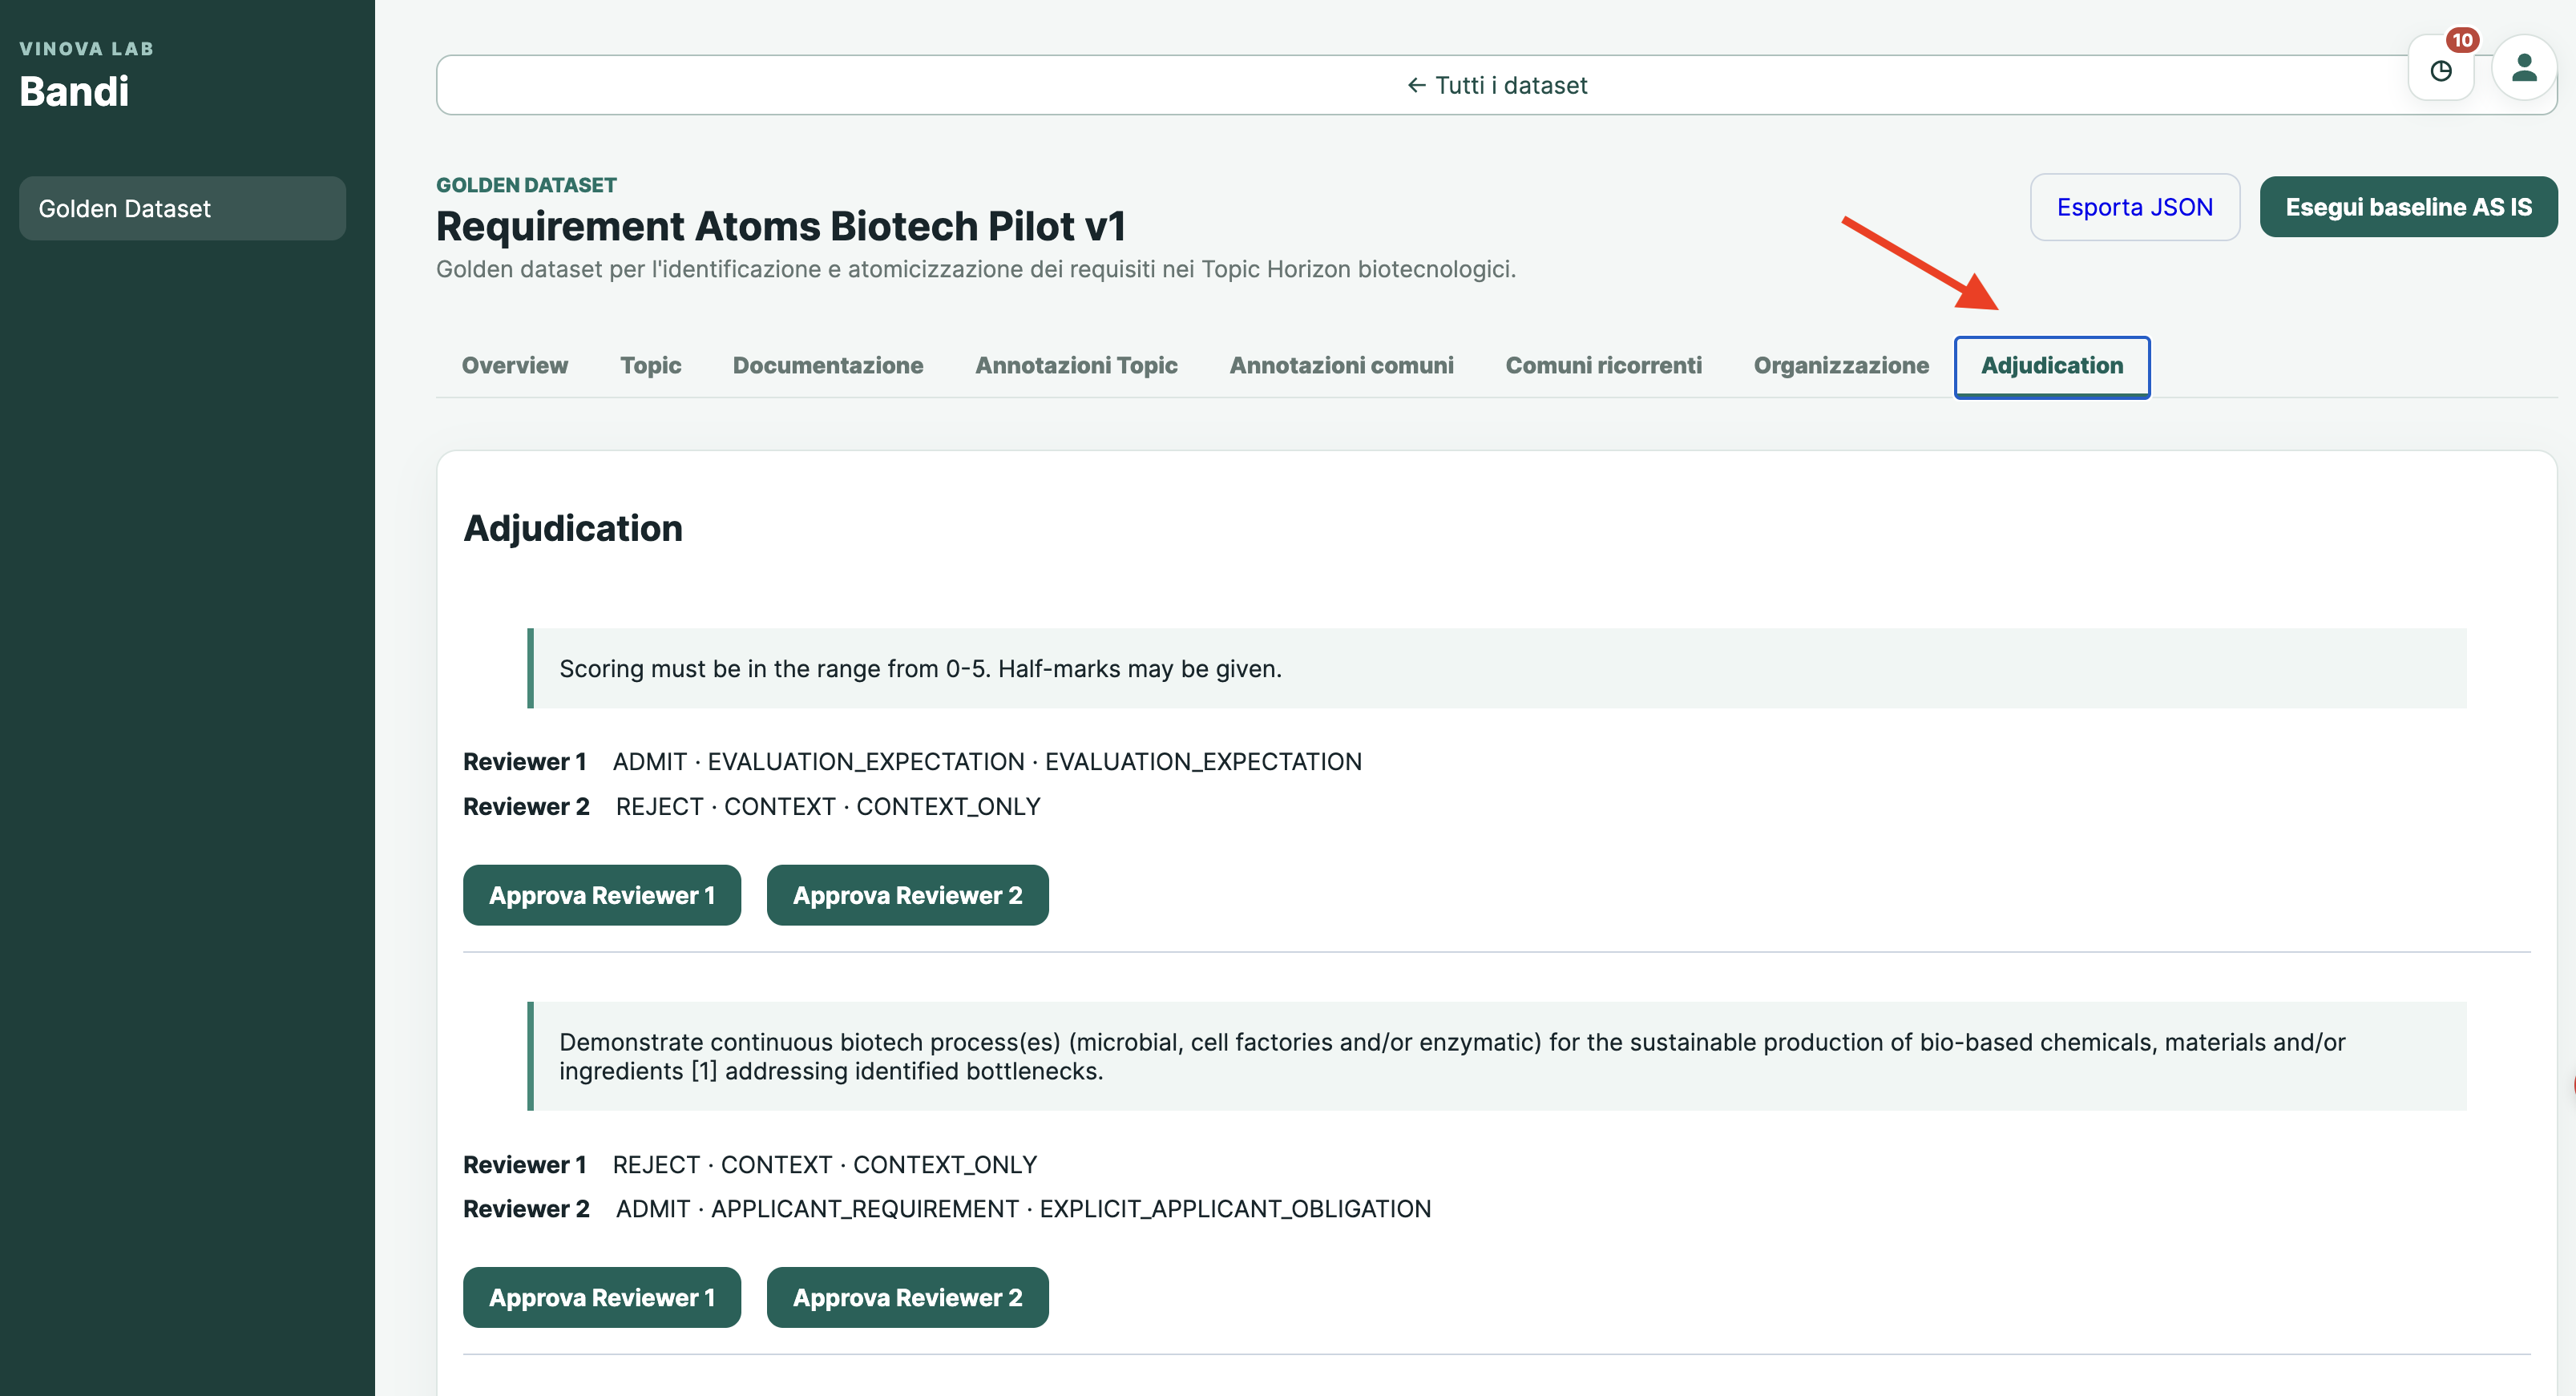Click the 'Demonstrate continuous biotech process' quote
2576x1396 pixels.
(x=1496, y=1056)
